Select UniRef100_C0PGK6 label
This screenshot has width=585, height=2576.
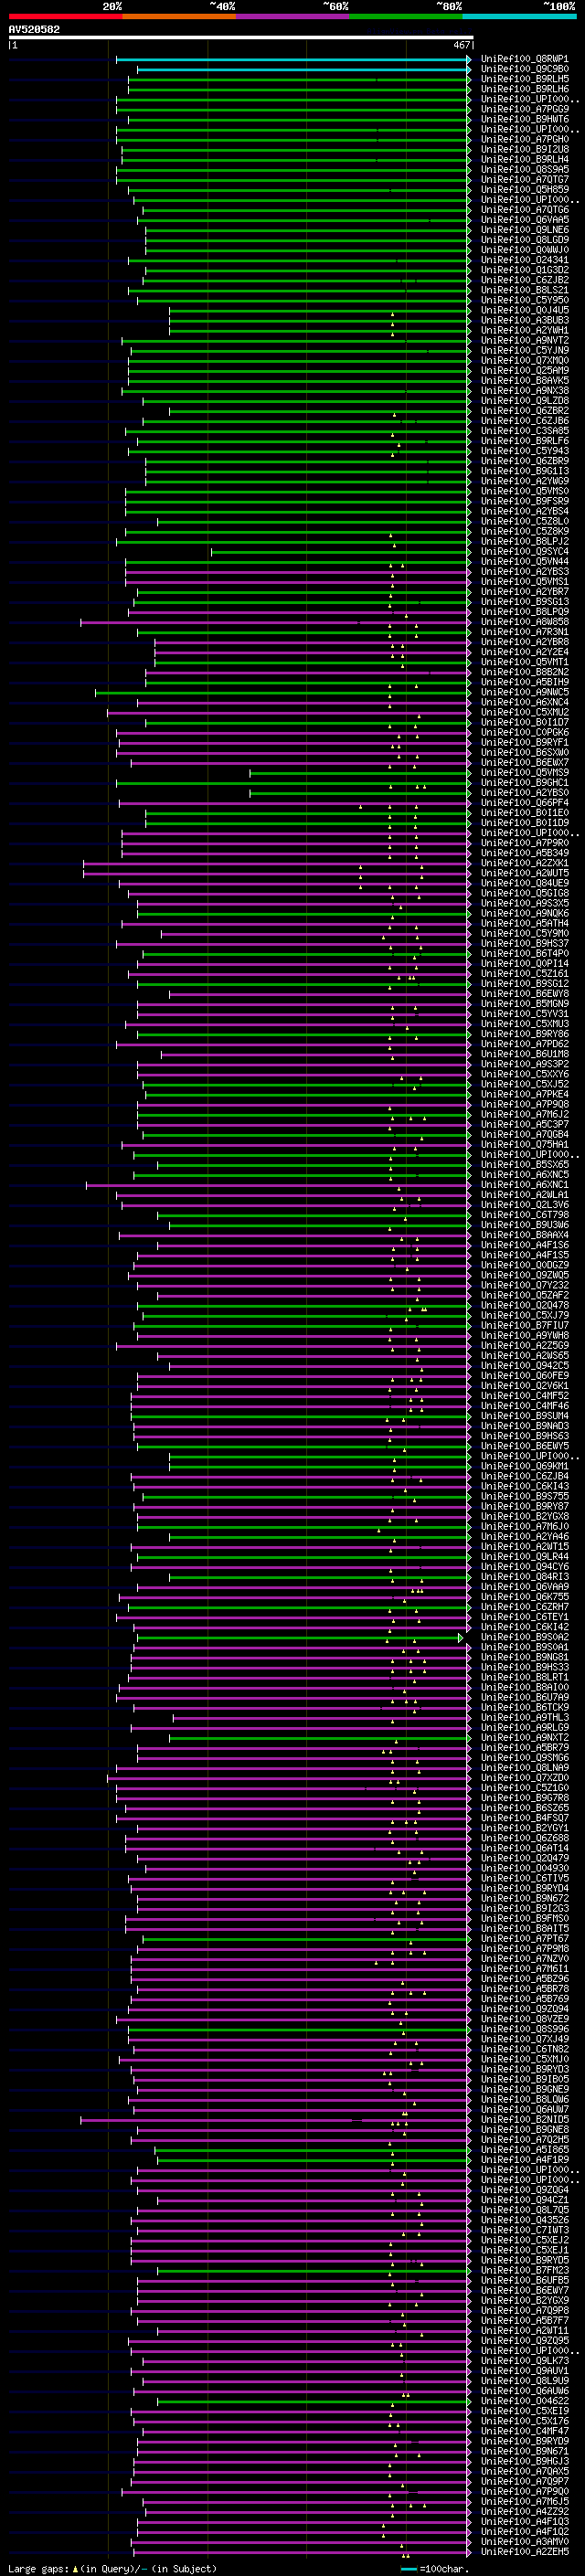click(524, 732)
